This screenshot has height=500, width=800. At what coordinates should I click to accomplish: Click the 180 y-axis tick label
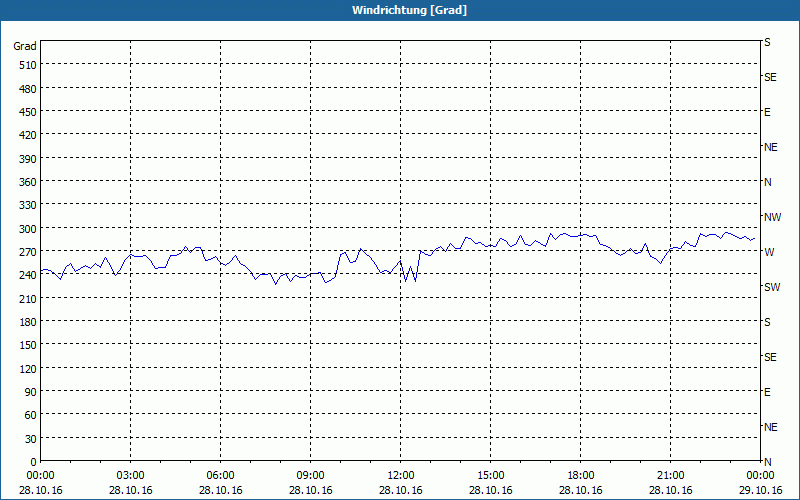(x=28, y=321)
